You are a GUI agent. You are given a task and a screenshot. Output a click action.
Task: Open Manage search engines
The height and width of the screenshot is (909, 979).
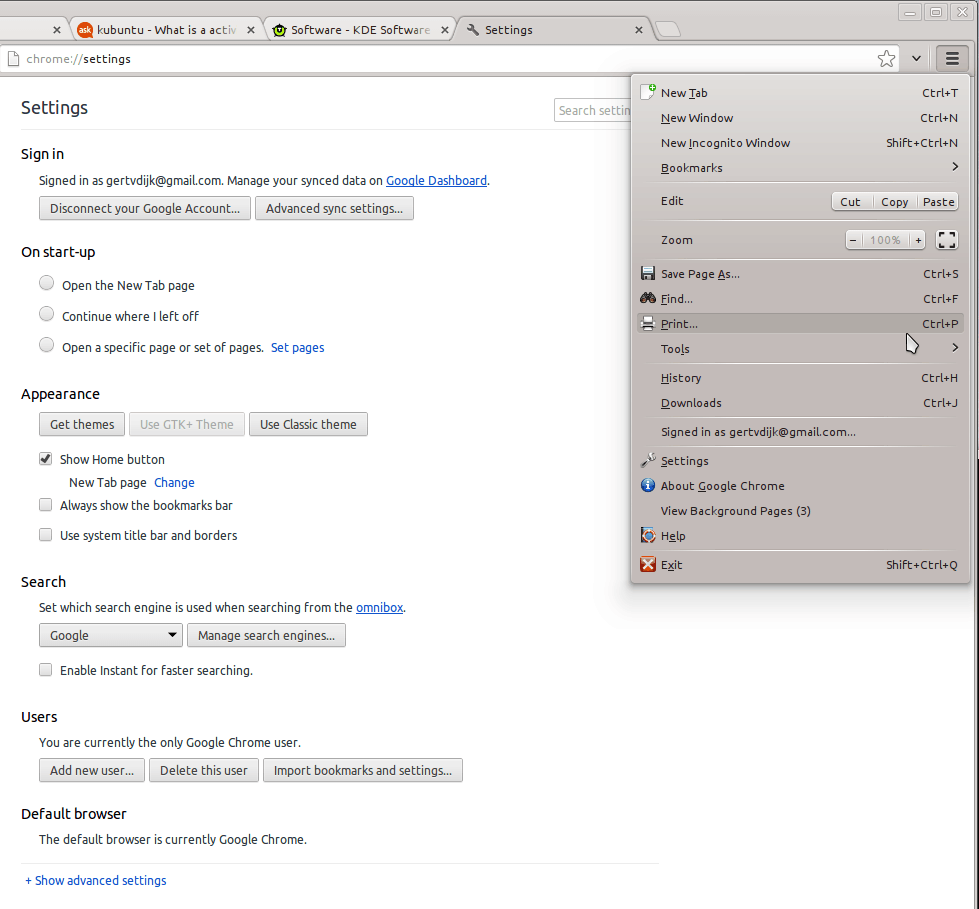(x=266, y=635)
